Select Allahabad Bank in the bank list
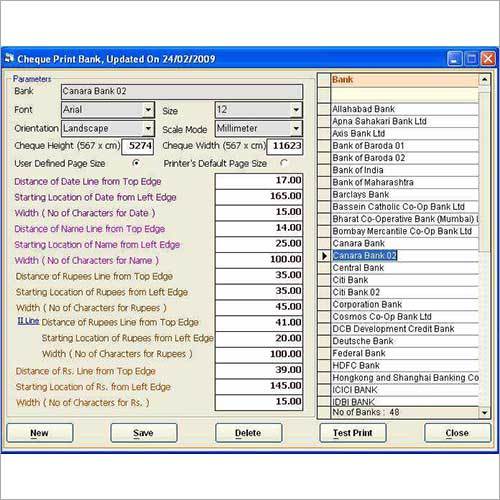 click(405, 109)
